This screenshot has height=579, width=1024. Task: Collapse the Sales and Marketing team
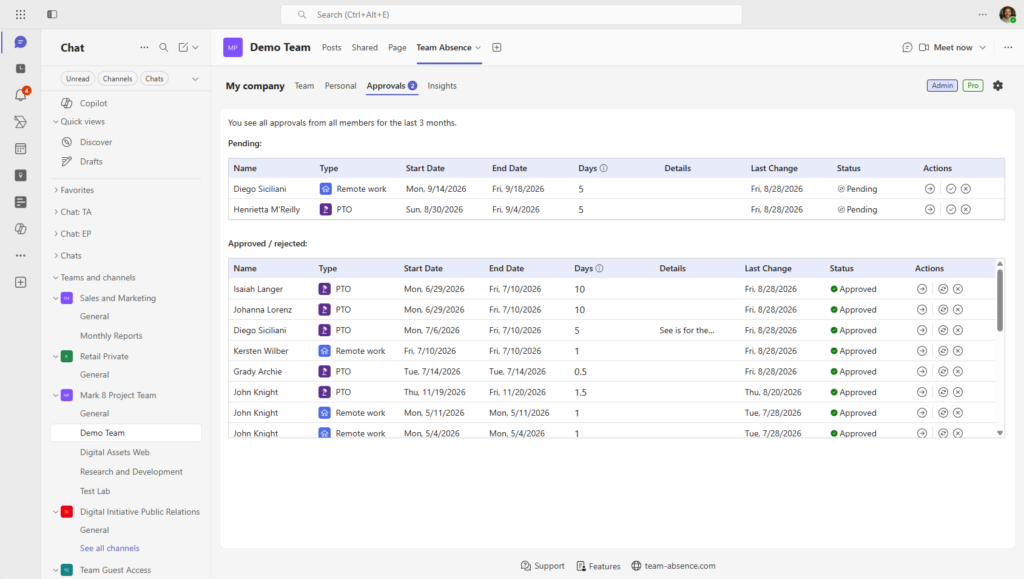[x=56, y=298]
